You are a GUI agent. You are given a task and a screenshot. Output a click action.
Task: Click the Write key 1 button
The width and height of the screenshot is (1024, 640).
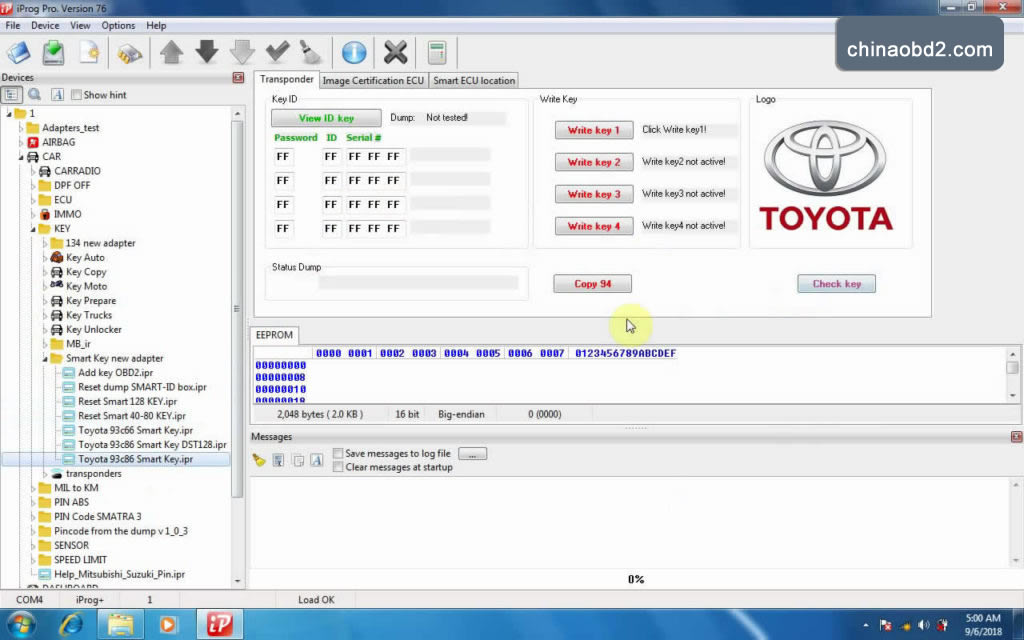(594, 130)
